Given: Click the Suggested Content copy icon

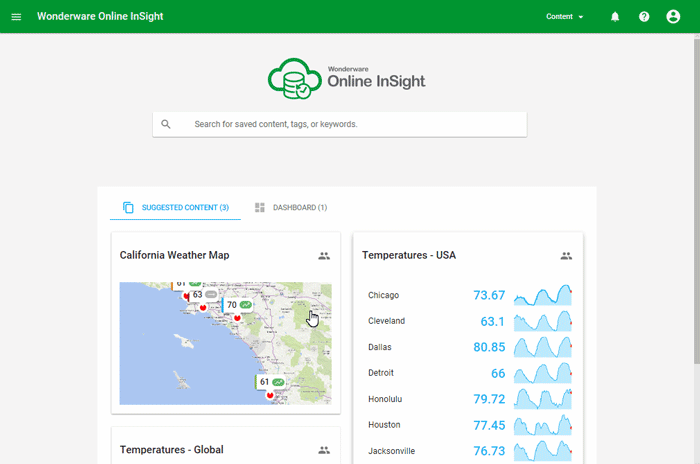Looking at the screenshot, I should pos(128,207).
